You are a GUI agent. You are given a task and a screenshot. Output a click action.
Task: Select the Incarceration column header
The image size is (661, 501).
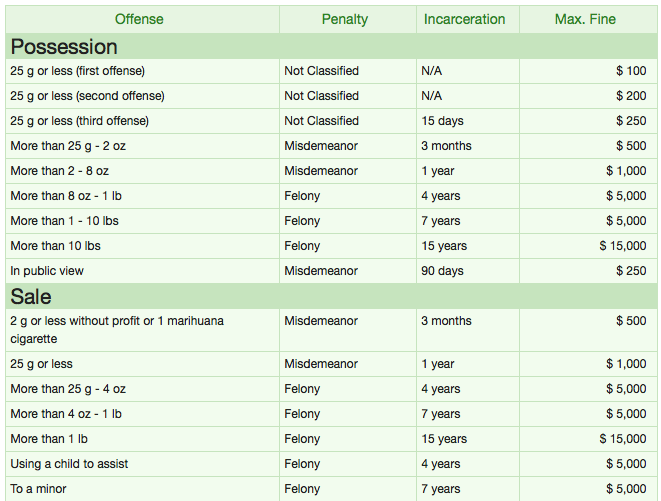464,19
